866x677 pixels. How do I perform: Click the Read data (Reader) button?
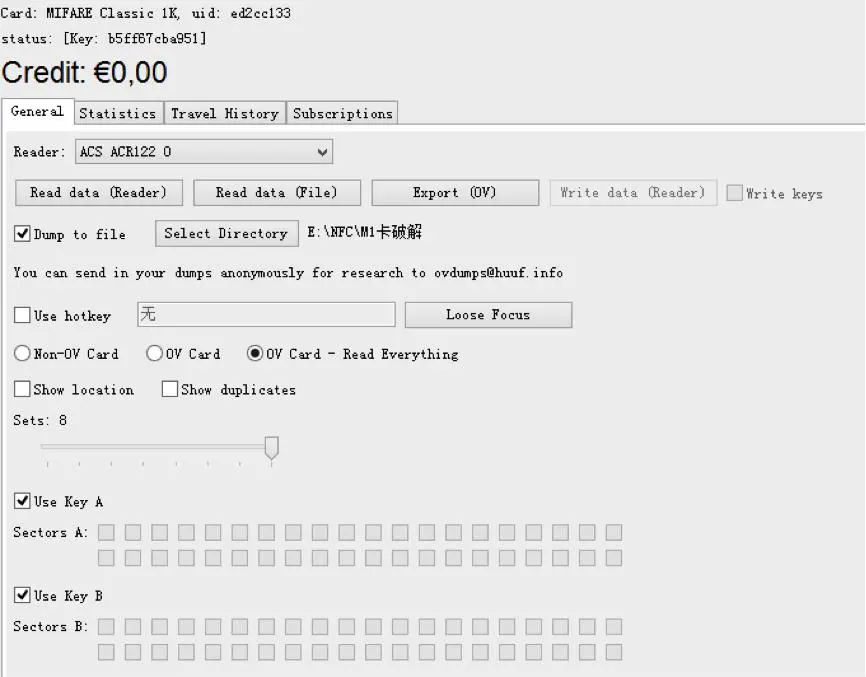pos(99,193)
